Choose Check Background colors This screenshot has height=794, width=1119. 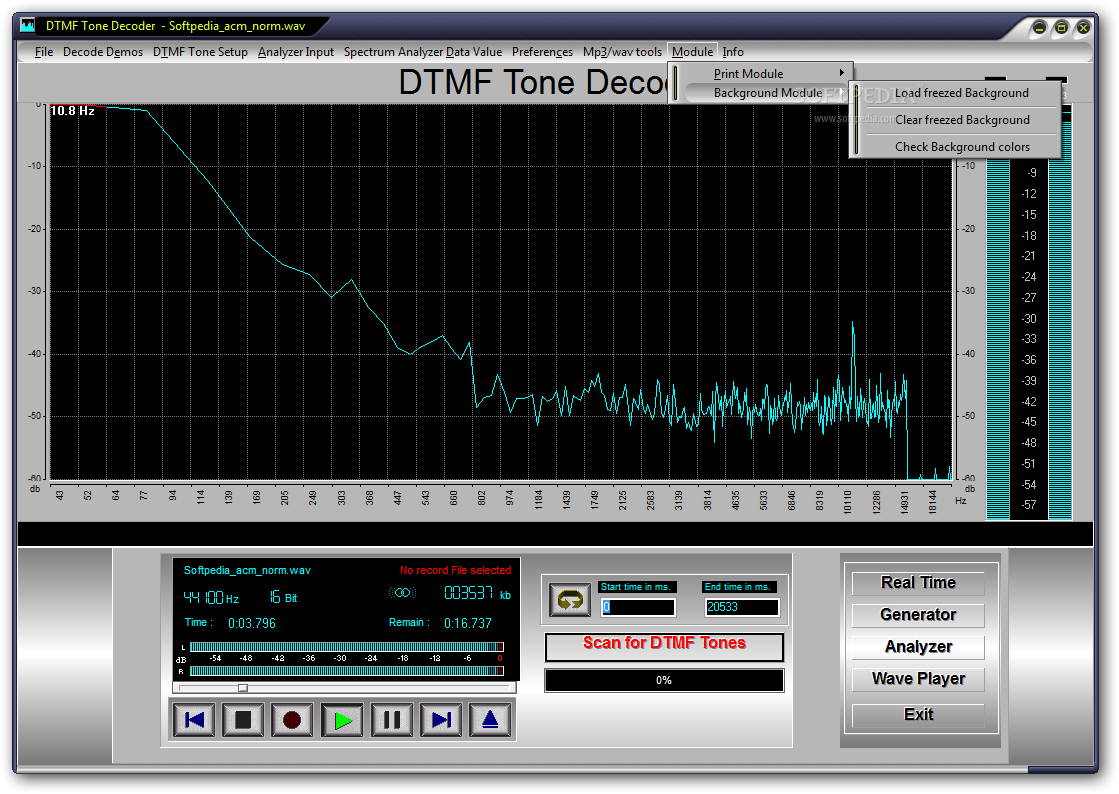(x=961, y=147)
